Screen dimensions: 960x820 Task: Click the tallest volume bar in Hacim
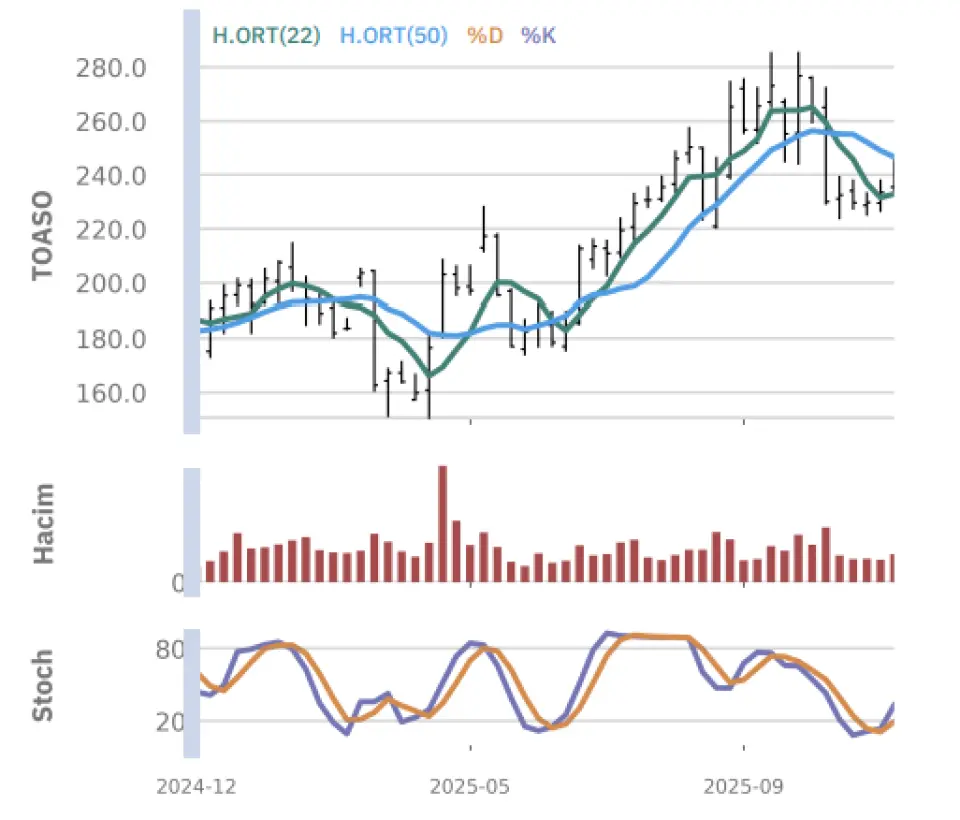443,523
